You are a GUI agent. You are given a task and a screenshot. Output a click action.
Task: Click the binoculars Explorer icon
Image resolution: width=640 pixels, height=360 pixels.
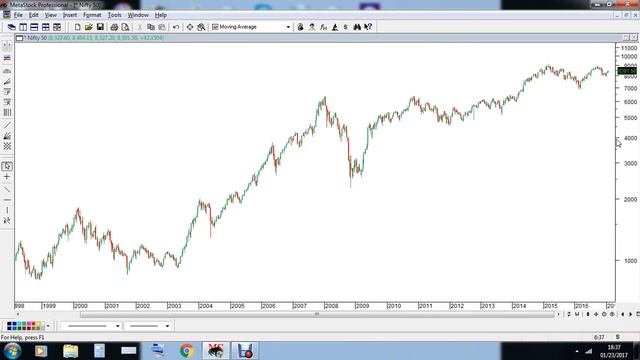357,27
